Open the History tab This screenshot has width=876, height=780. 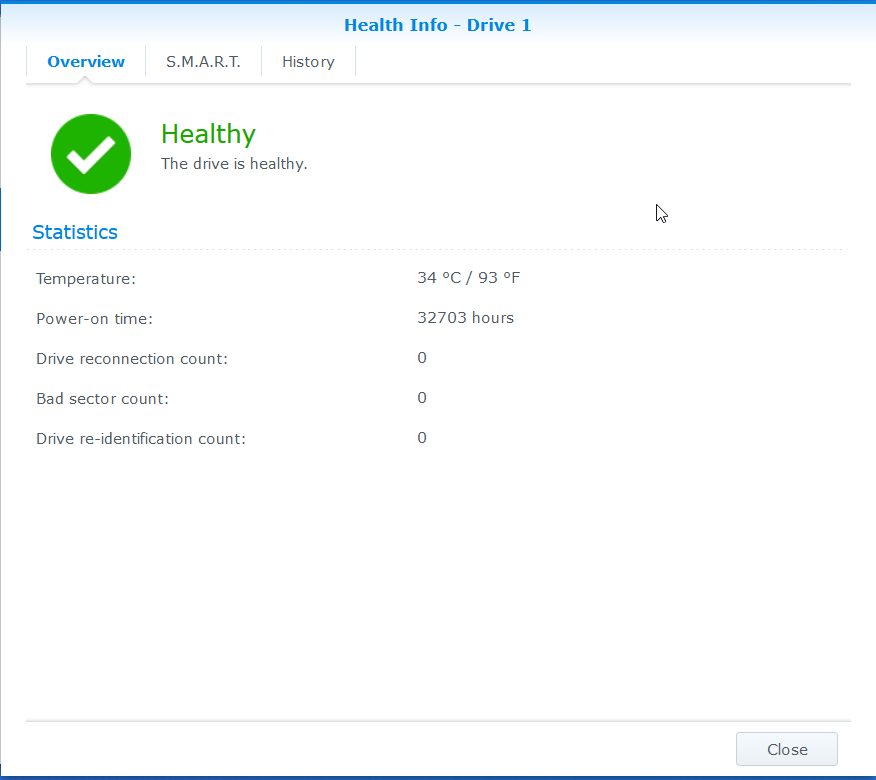pyautogui.click(x=308, y=61)
